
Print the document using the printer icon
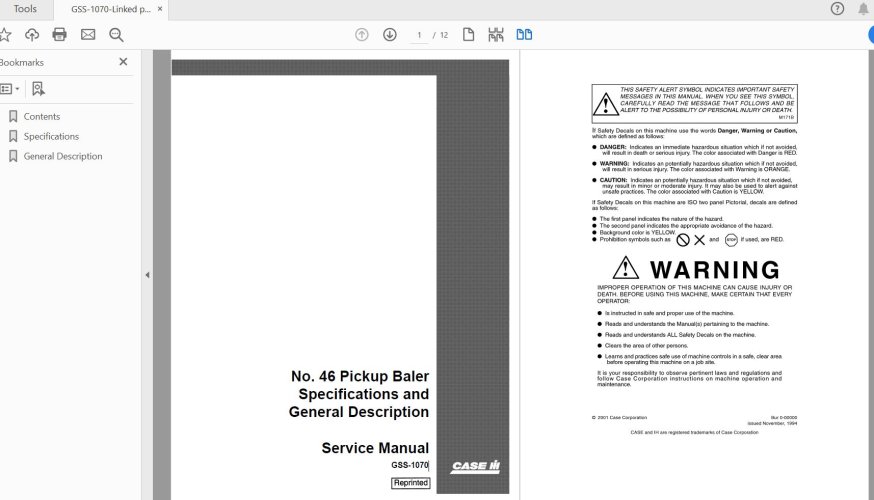[59, 35]
